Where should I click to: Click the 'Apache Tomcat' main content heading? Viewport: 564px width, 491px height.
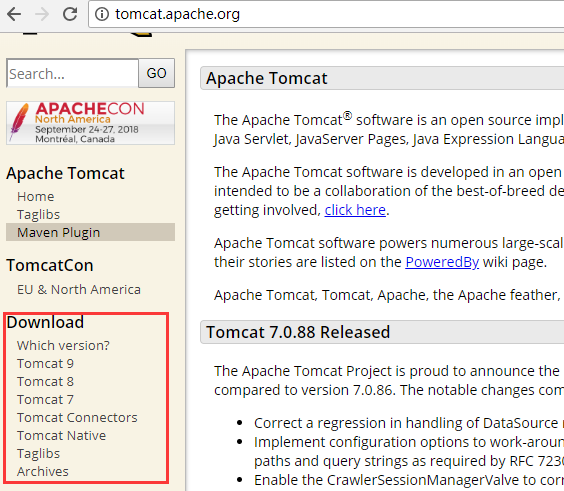(x=267, y=78)
